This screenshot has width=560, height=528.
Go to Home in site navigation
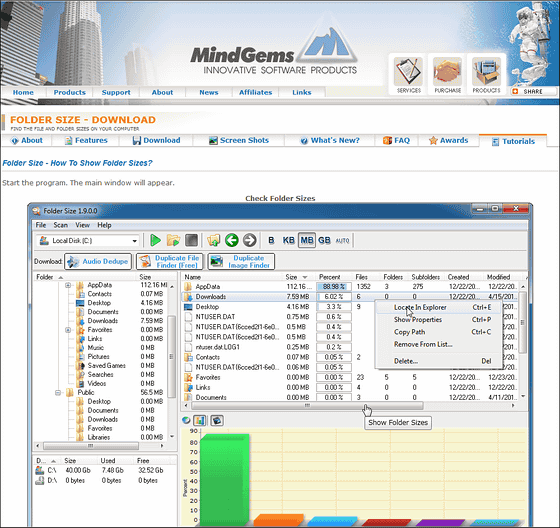[x=23, y=92]
